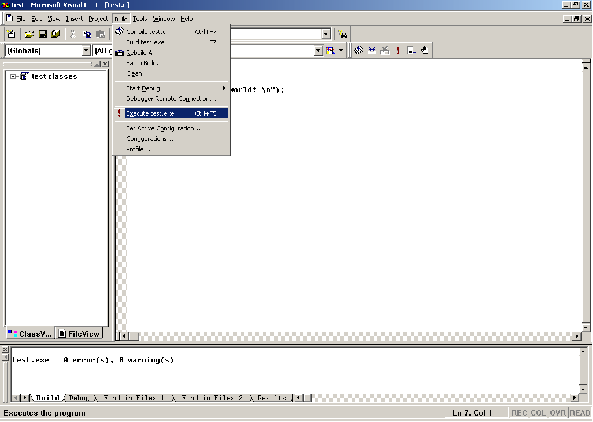
Task: Select the Find in Files 1 output tab
Action: (134, 397)
